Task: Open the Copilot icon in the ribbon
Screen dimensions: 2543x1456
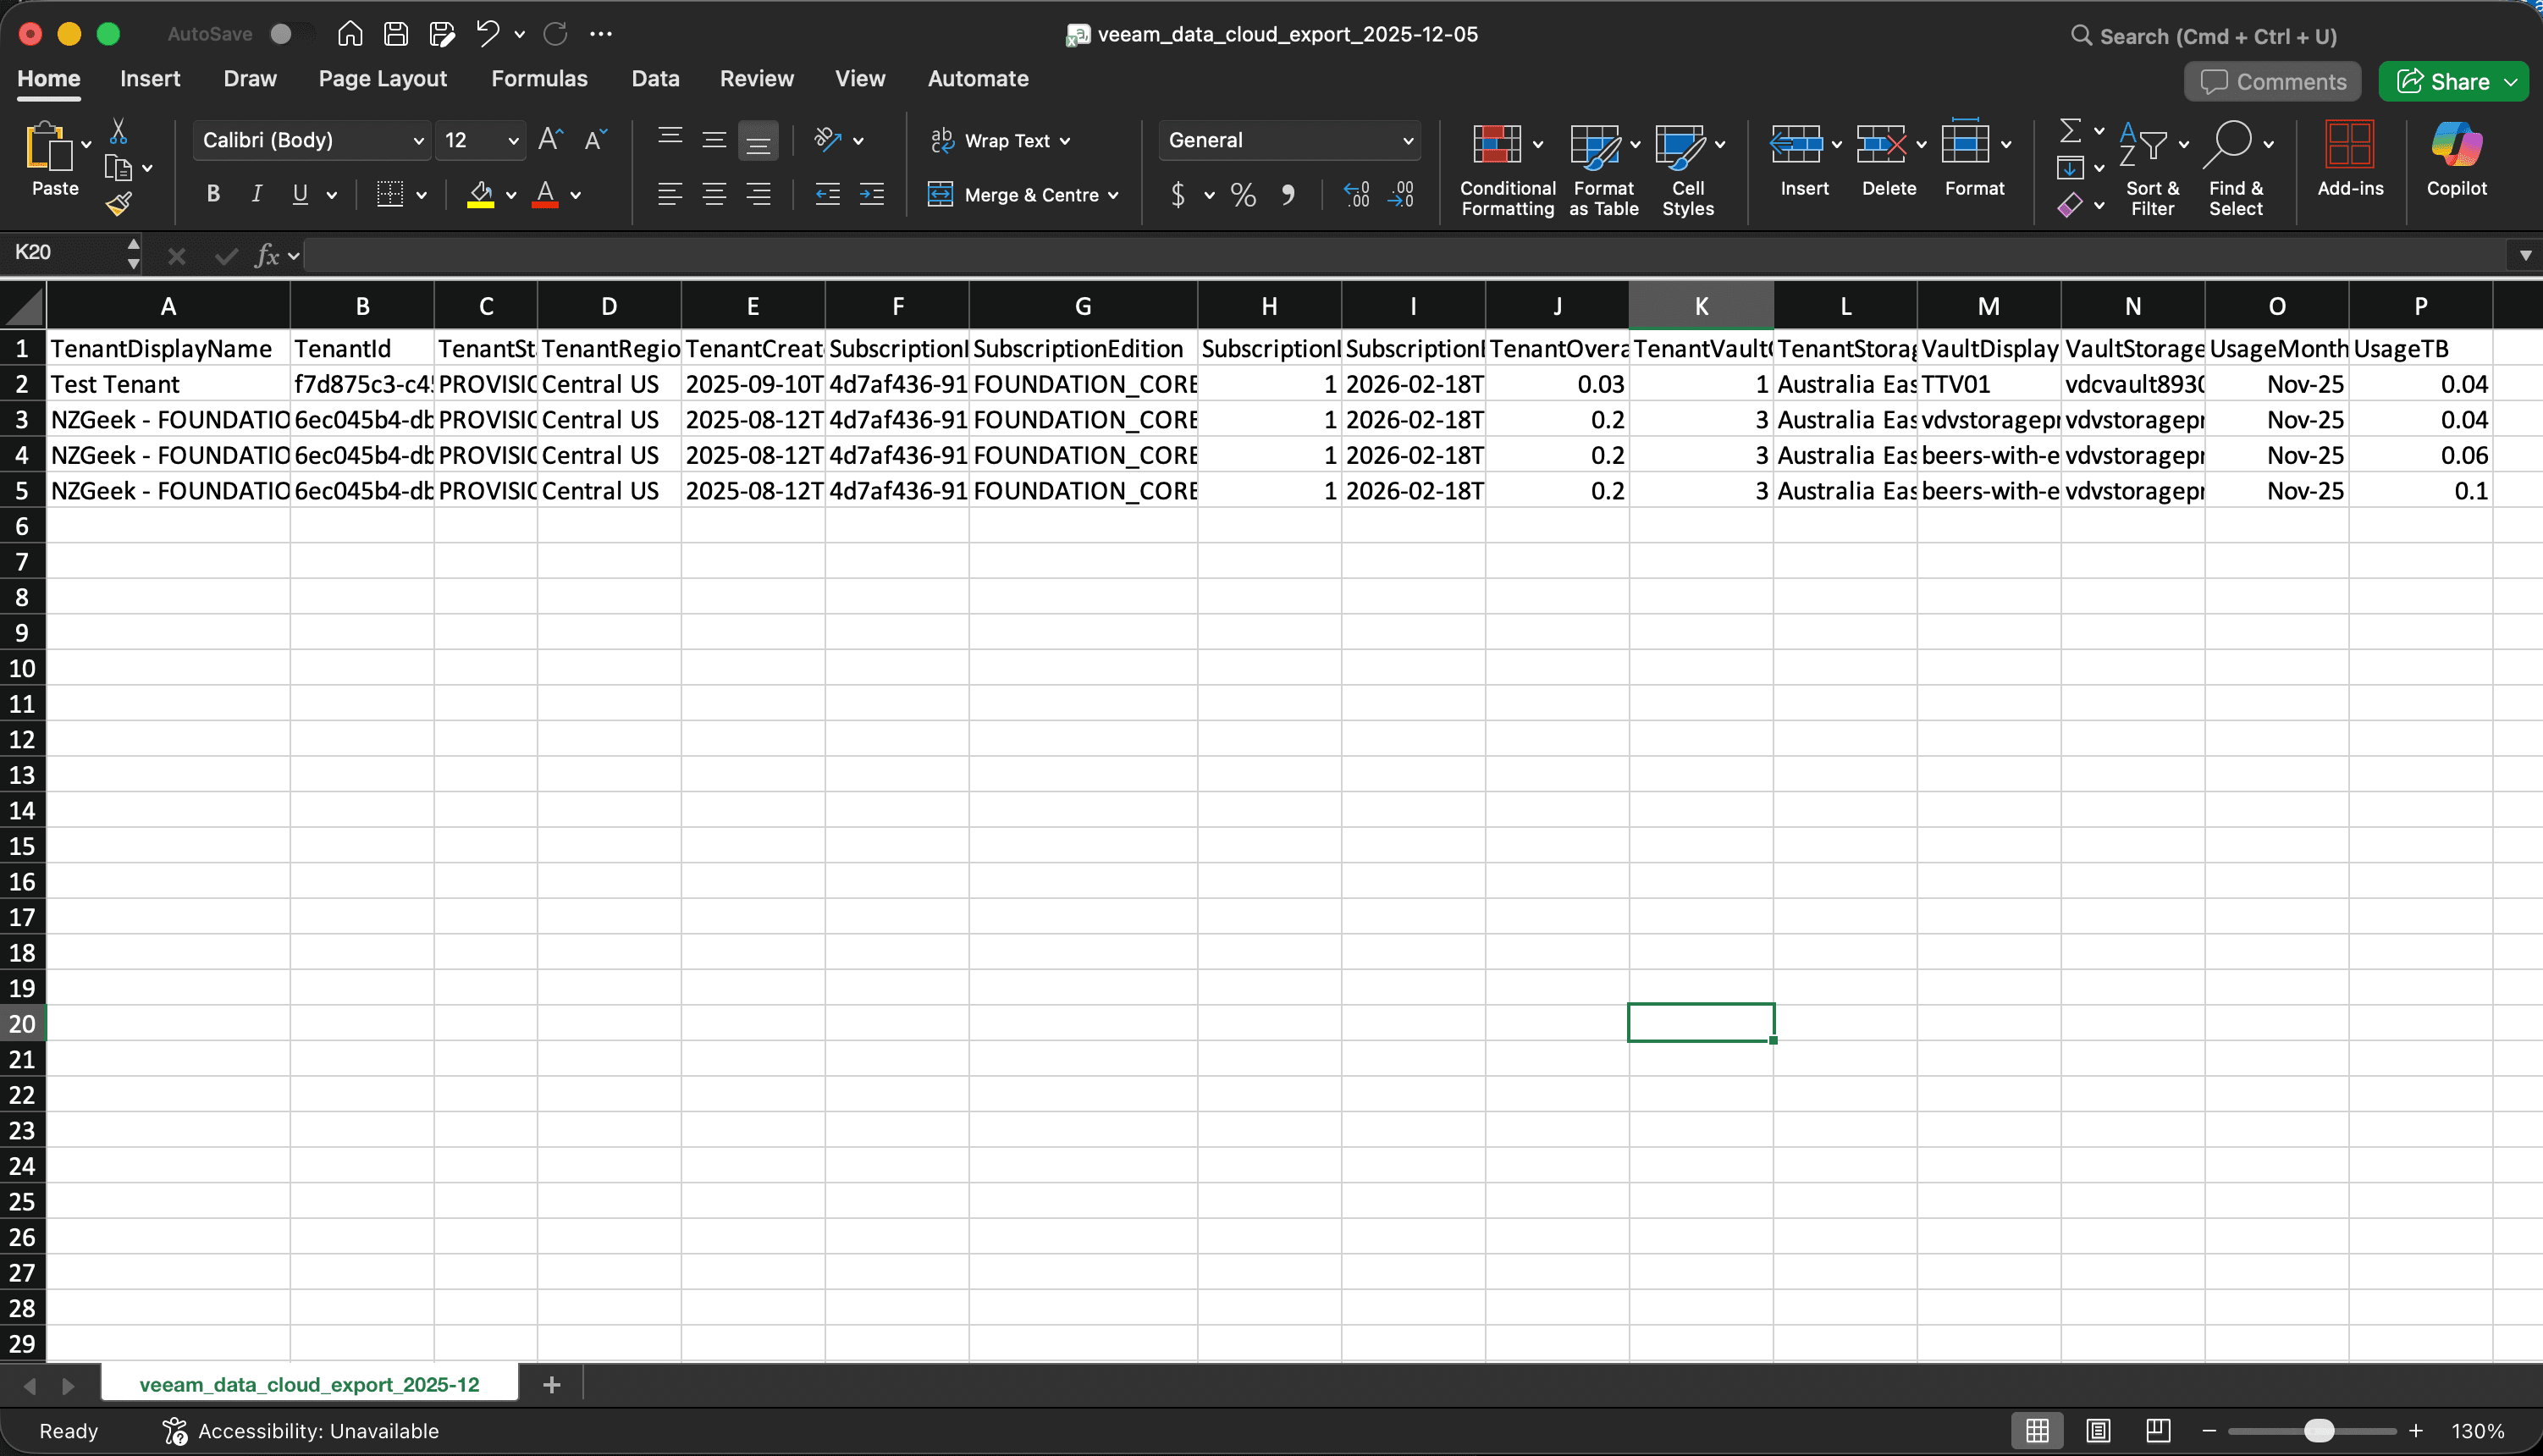Action: (x=2455, y=145)
